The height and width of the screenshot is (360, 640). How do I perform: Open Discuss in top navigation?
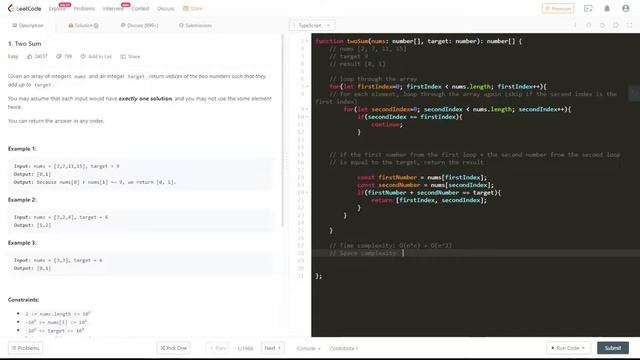point(166,9)
